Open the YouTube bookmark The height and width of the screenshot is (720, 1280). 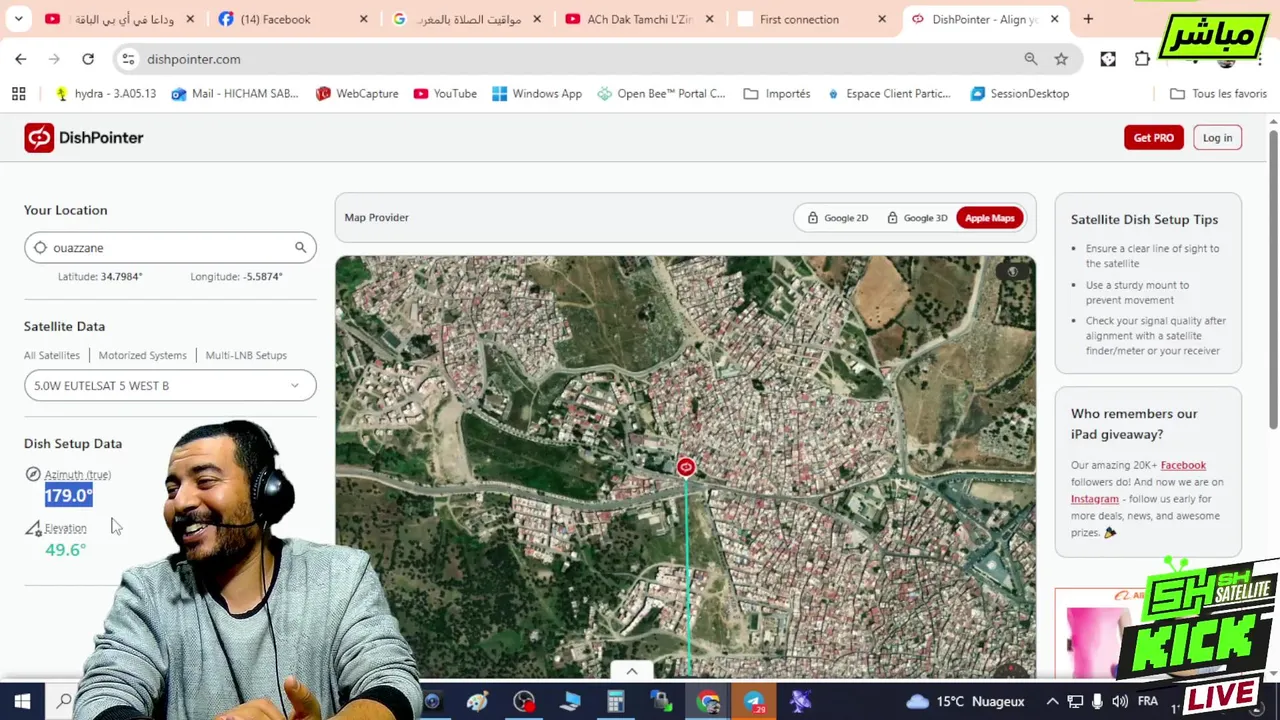(445, 93)
